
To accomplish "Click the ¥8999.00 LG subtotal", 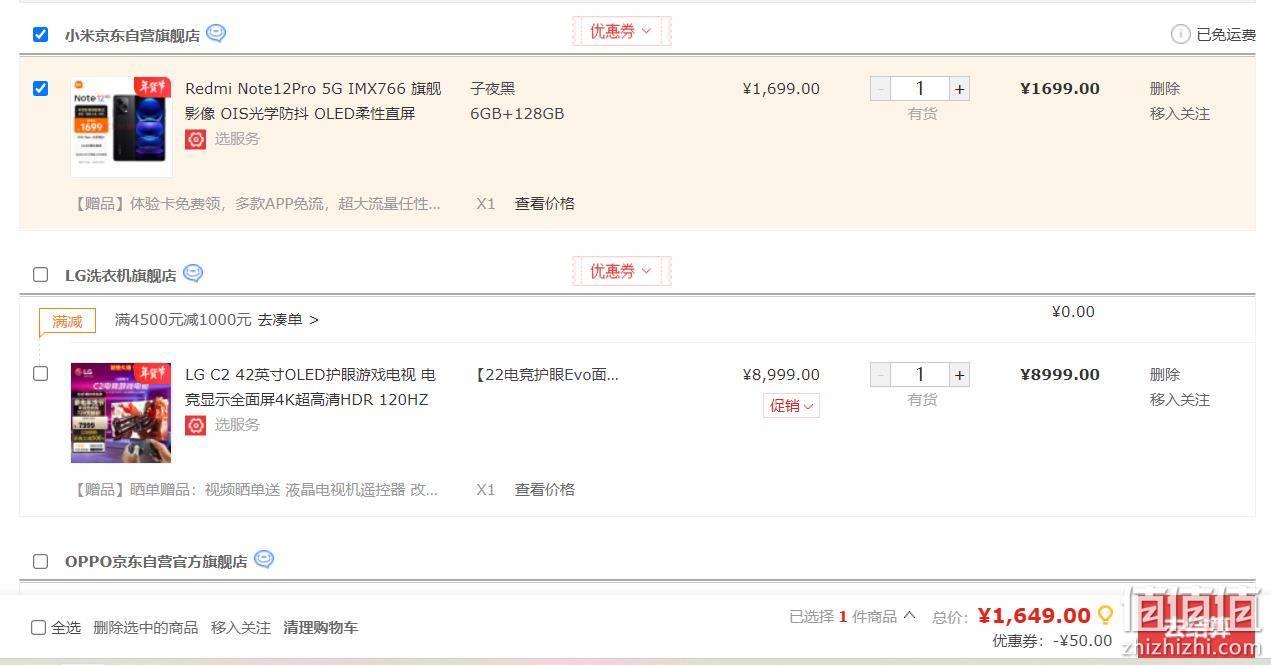I will pyautogui.click(x=1060, y=375).
